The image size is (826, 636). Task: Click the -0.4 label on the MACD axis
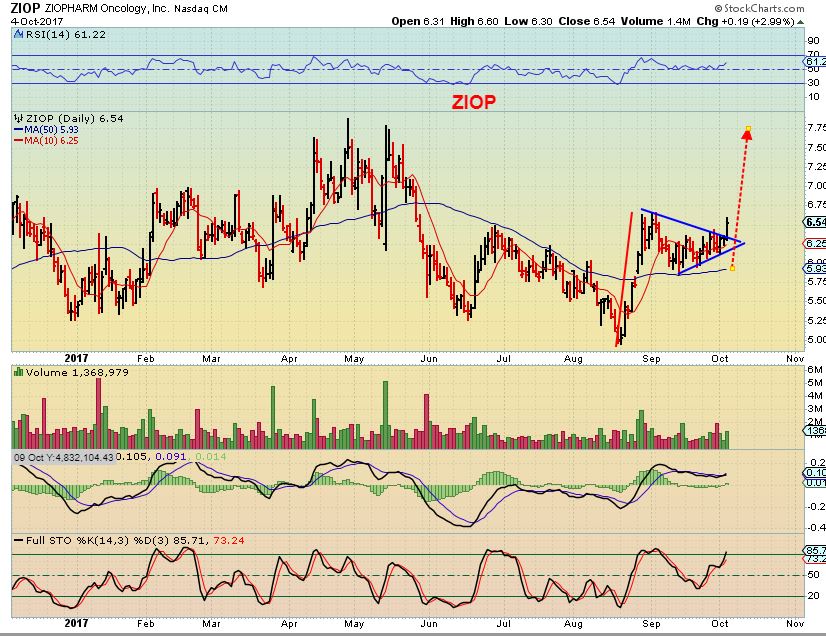[x=817, y=527]
